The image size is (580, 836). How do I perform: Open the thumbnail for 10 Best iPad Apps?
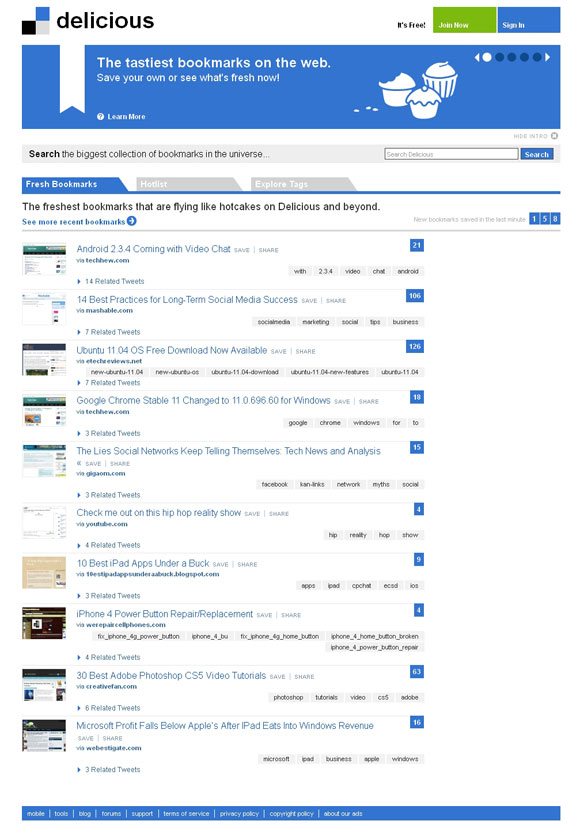44,572
